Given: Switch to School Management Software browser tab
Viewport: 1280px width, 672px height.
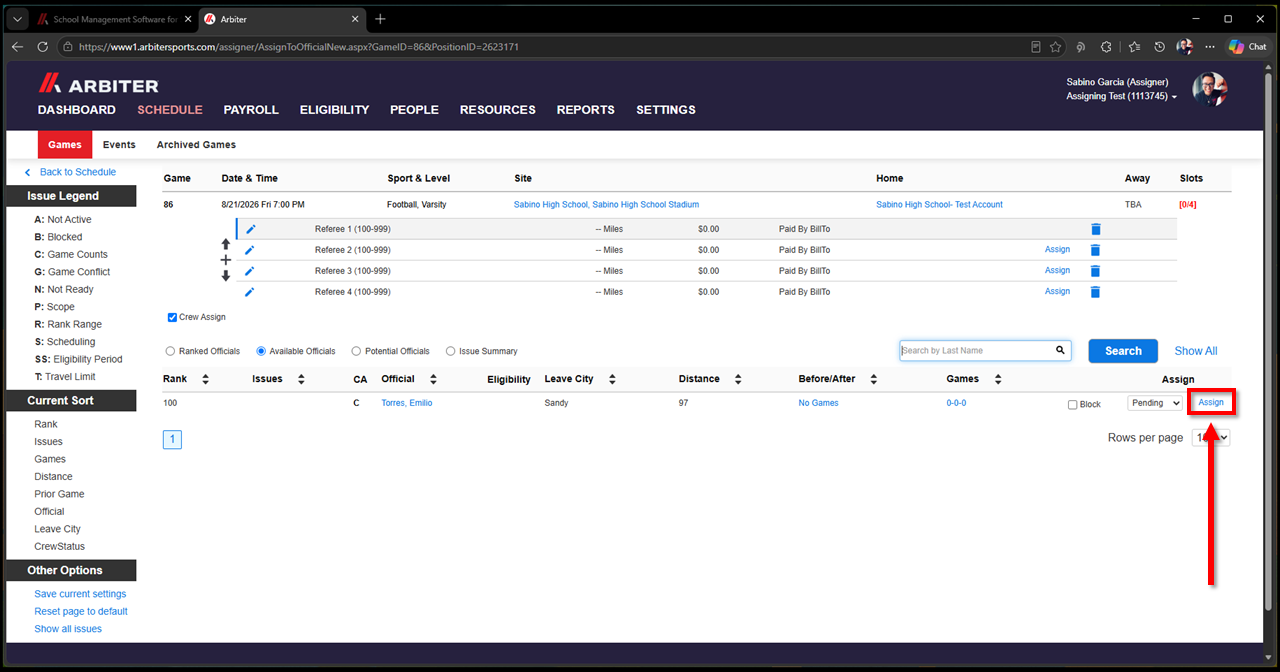Looking at the screenshot, I should [x=112, y=19].
